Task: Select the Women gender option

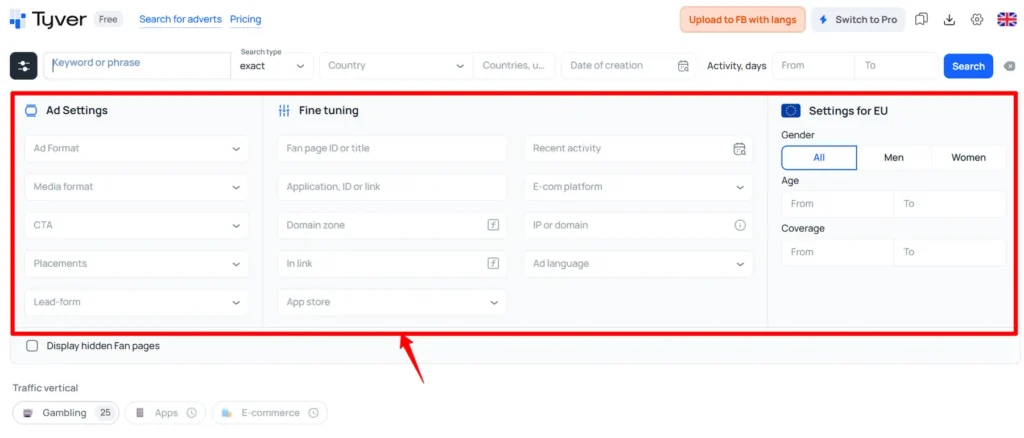Action: [968, 157]
